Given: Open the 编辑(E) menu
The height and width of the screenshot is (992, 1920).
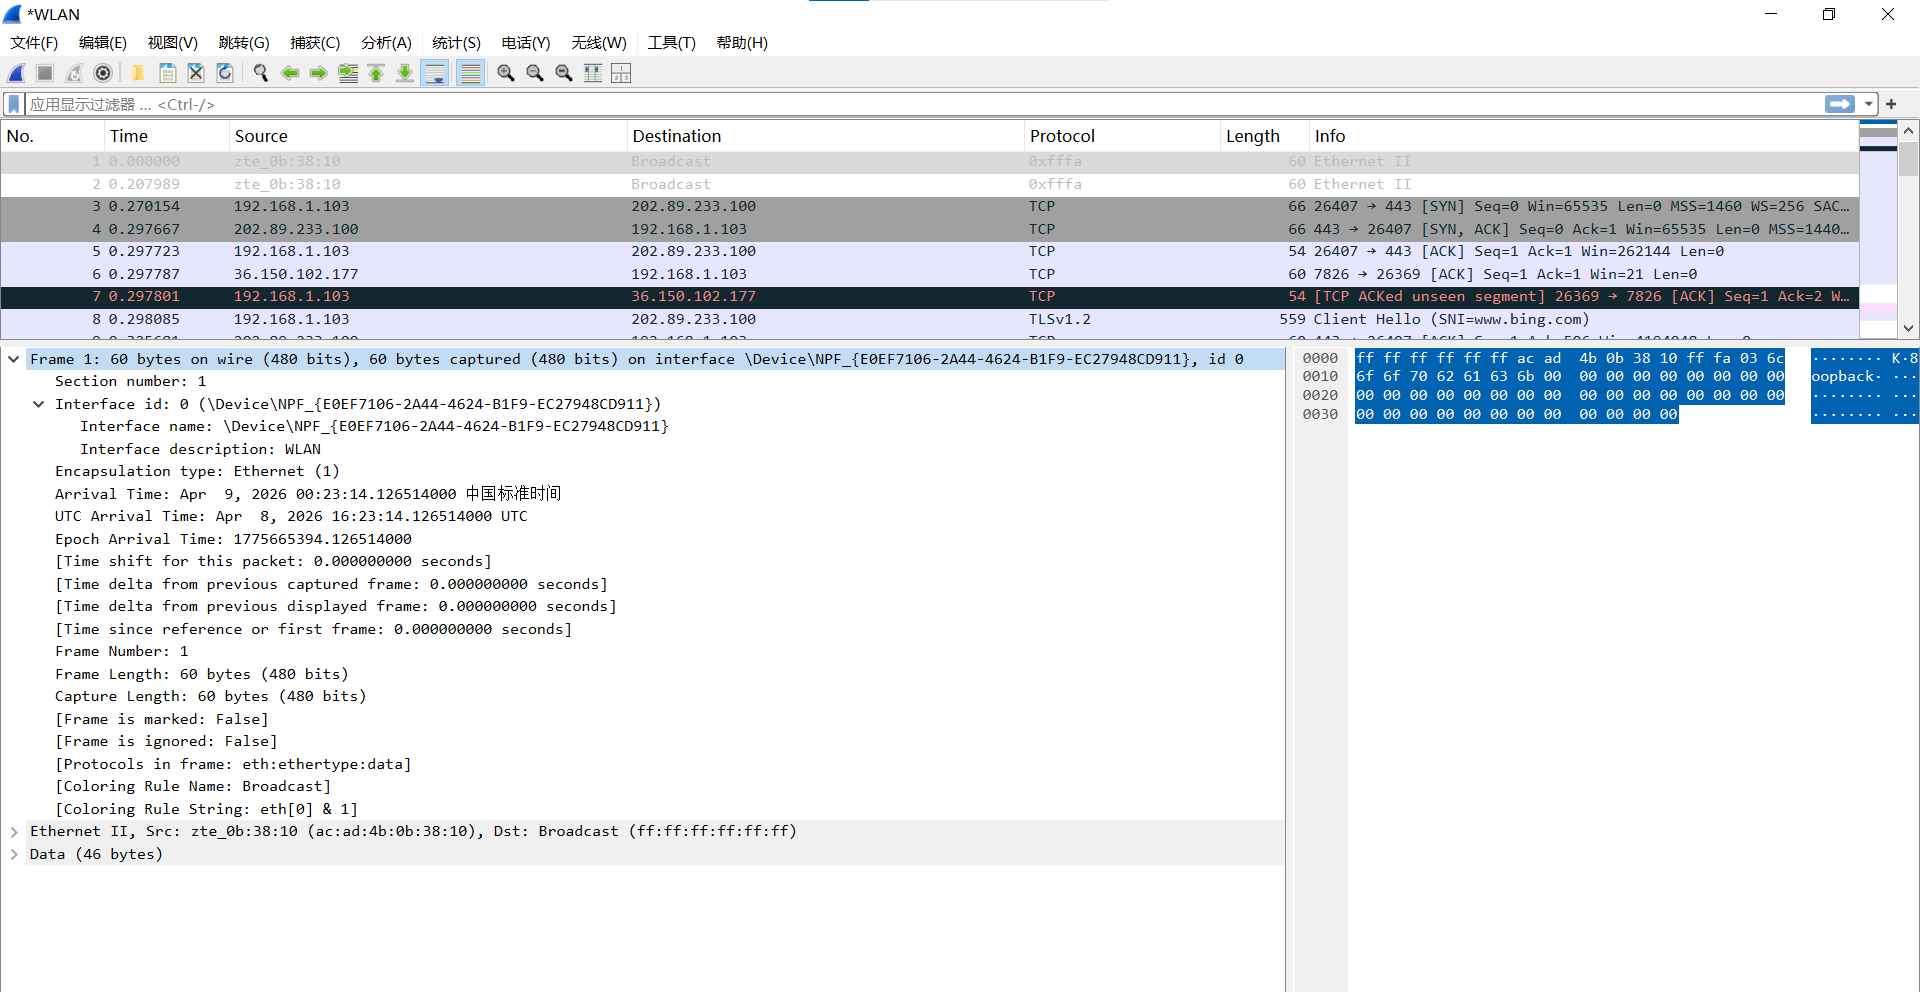Looking at the screenshot, I should click(x=103, y=43).
